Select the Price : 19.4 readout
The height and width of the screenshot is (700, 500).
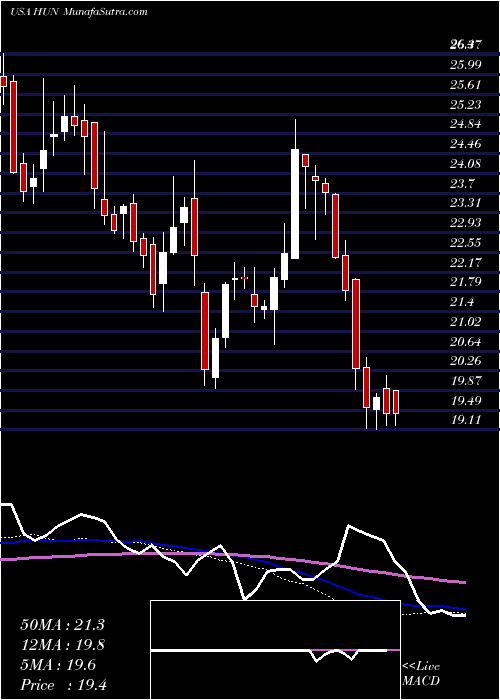coord(63,685)
